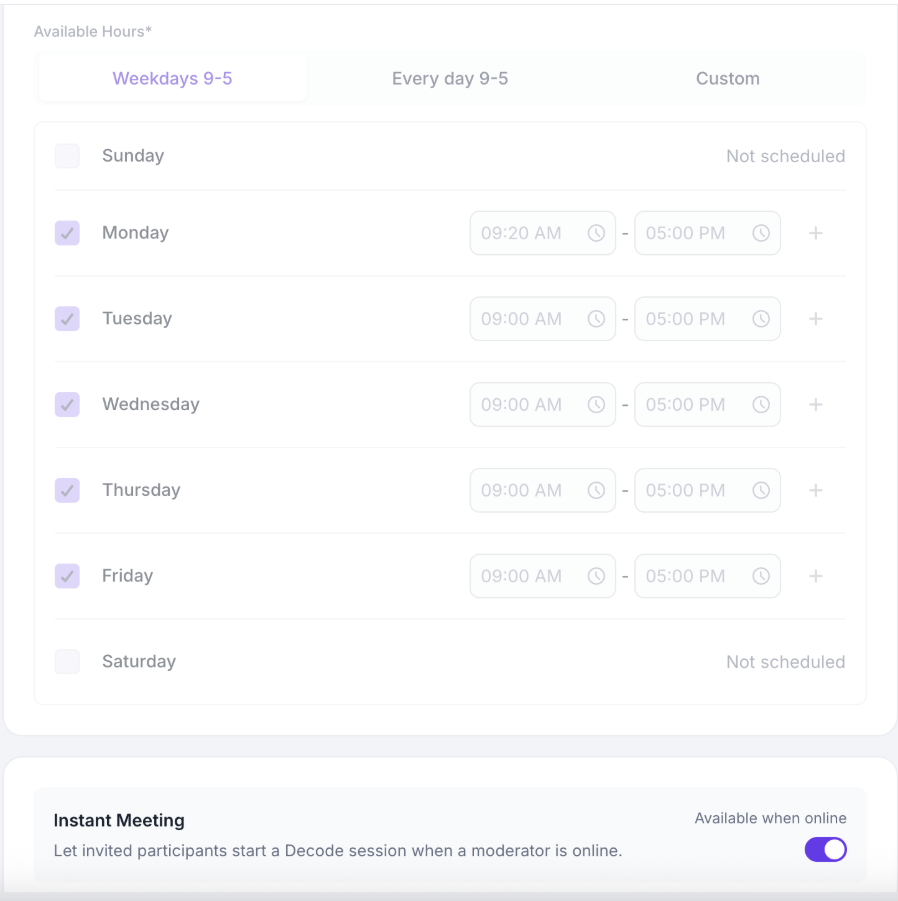Add another time slot for Wednesday
This screenshot has width=898, height=901.
pos(816,405)
